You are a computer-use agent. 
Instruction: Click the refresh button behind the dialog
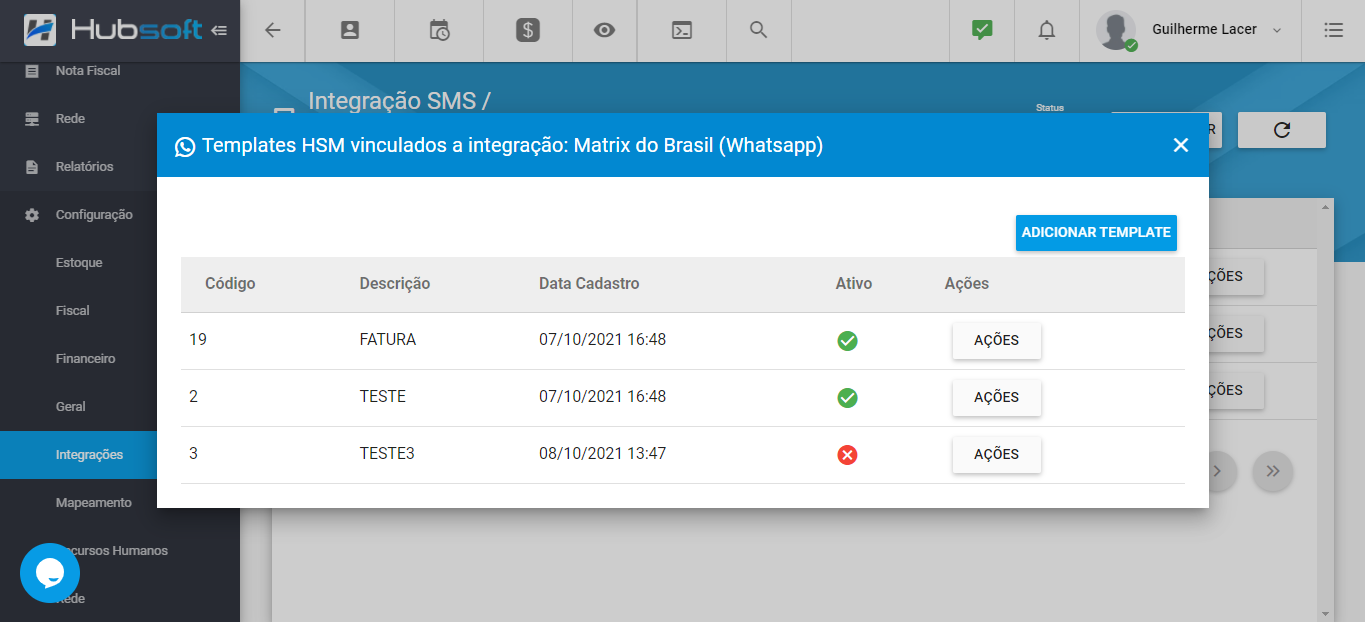click(x=1282, y=130)
